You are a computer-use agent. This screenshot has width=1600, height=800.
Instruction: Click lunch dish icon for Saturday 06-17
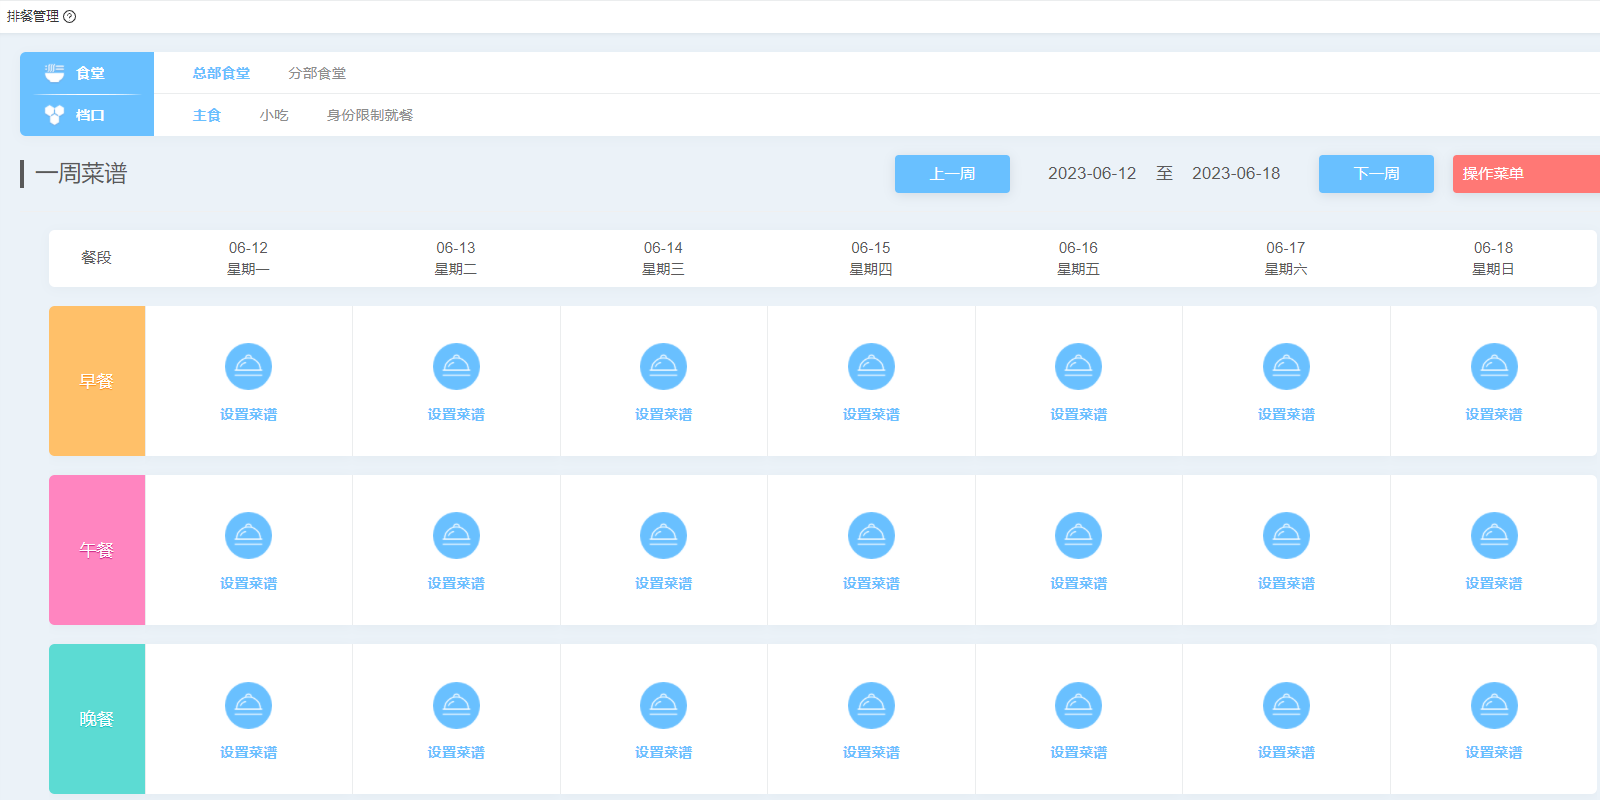[1286, 536]
